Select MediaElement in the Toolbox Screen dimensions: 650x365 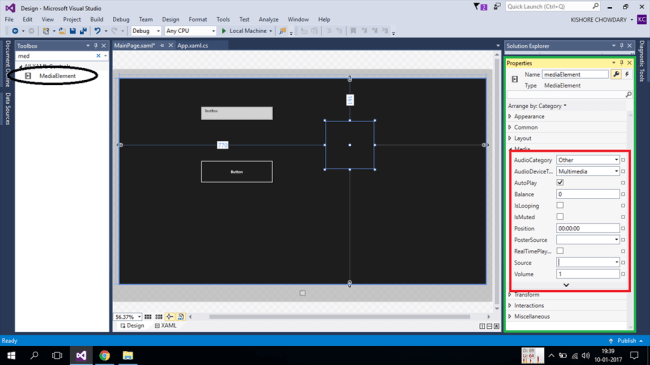tap(58, 76)
